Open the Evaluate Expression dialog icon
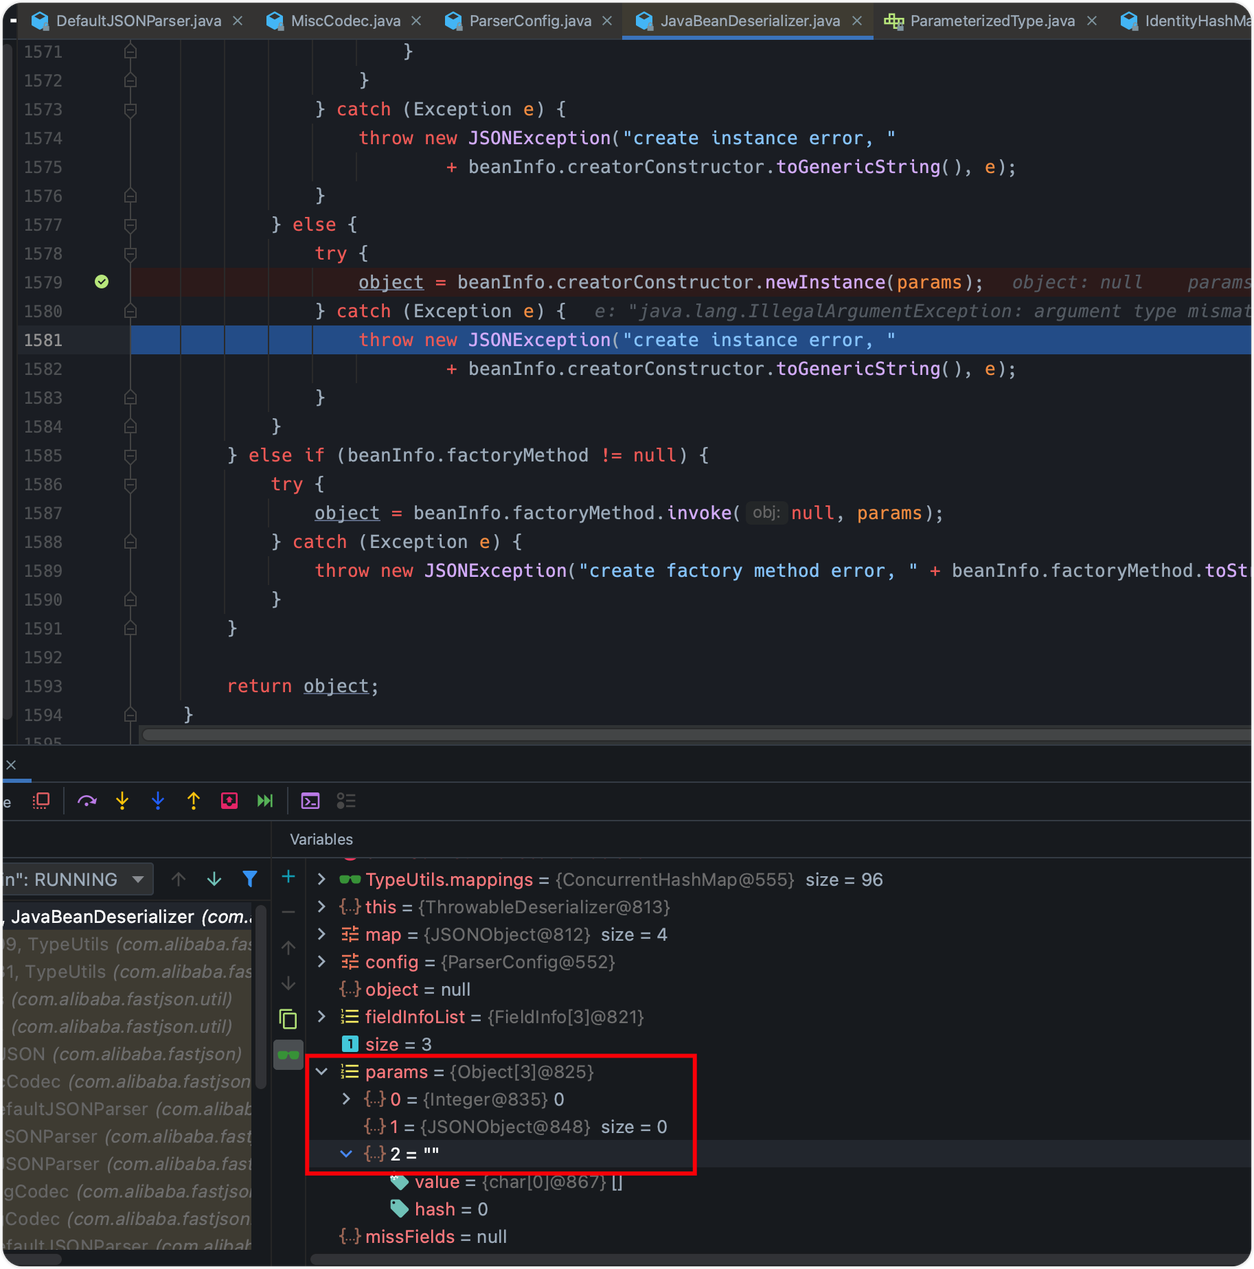The image size is (1254, 1269). pyautogui.click(x=310, y=801)
